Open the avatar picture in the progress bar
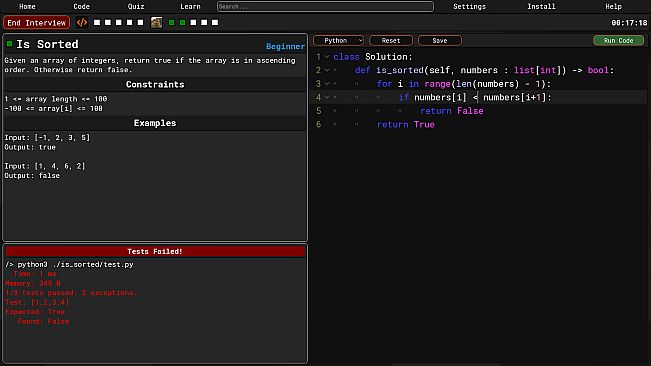651x366 pixels. pyautogui.click(x=157, y=22)
